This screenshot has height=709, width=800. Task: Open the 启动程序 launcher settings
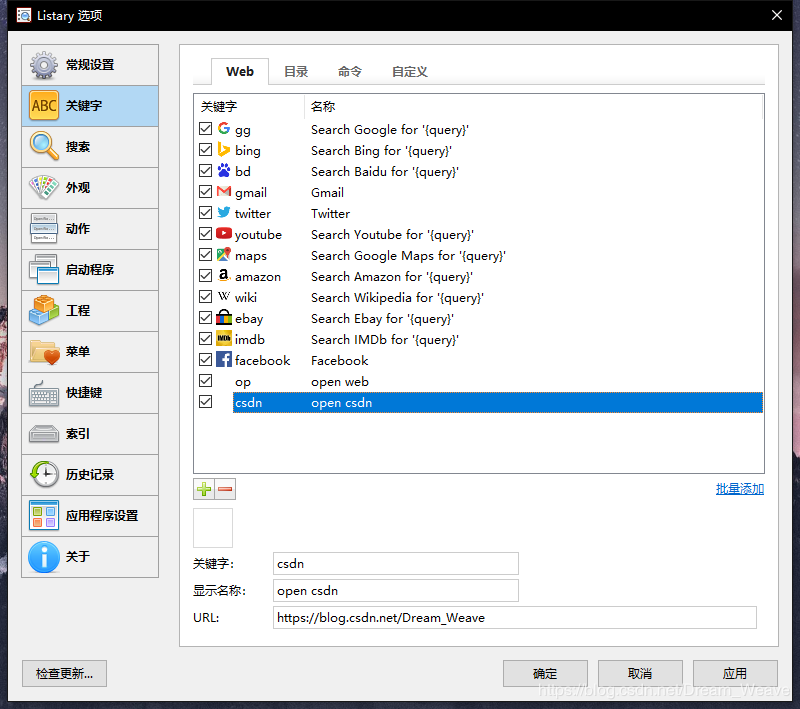(89, 269)
